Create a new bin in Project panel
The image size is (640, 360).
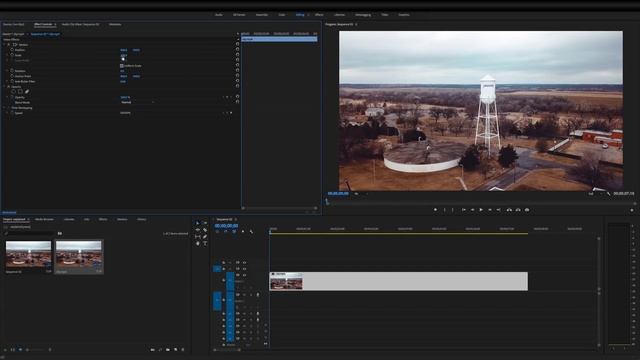coord(168,350)
